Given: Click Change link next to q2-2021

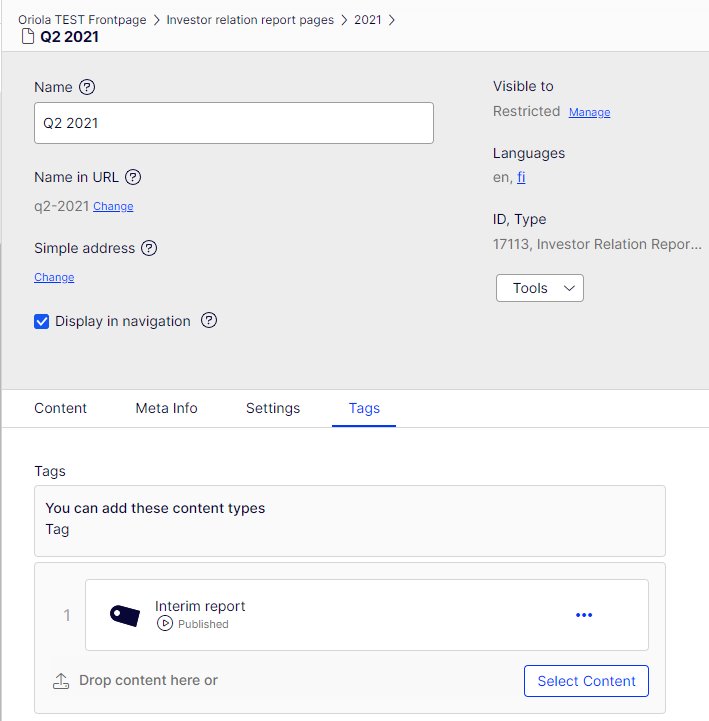Looking at the screenshot, I should click(113, 206).
